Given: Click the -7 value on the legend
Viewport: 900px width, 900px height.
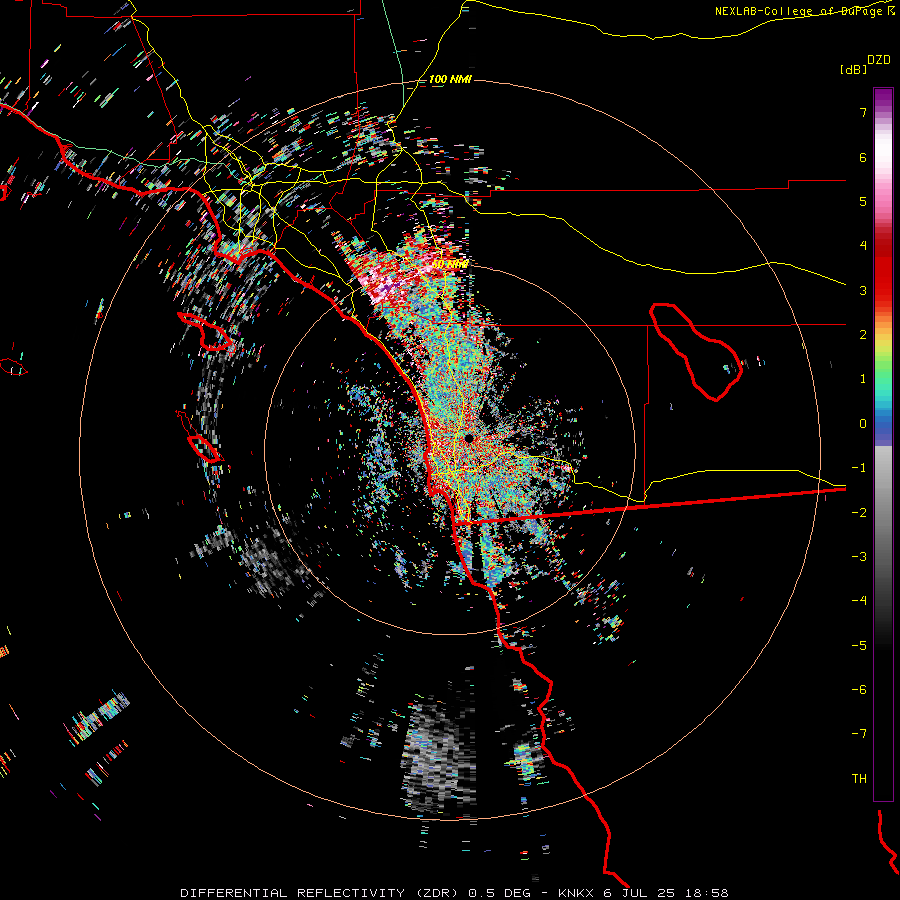Looking at the screenshot, I should pos(859,734).
